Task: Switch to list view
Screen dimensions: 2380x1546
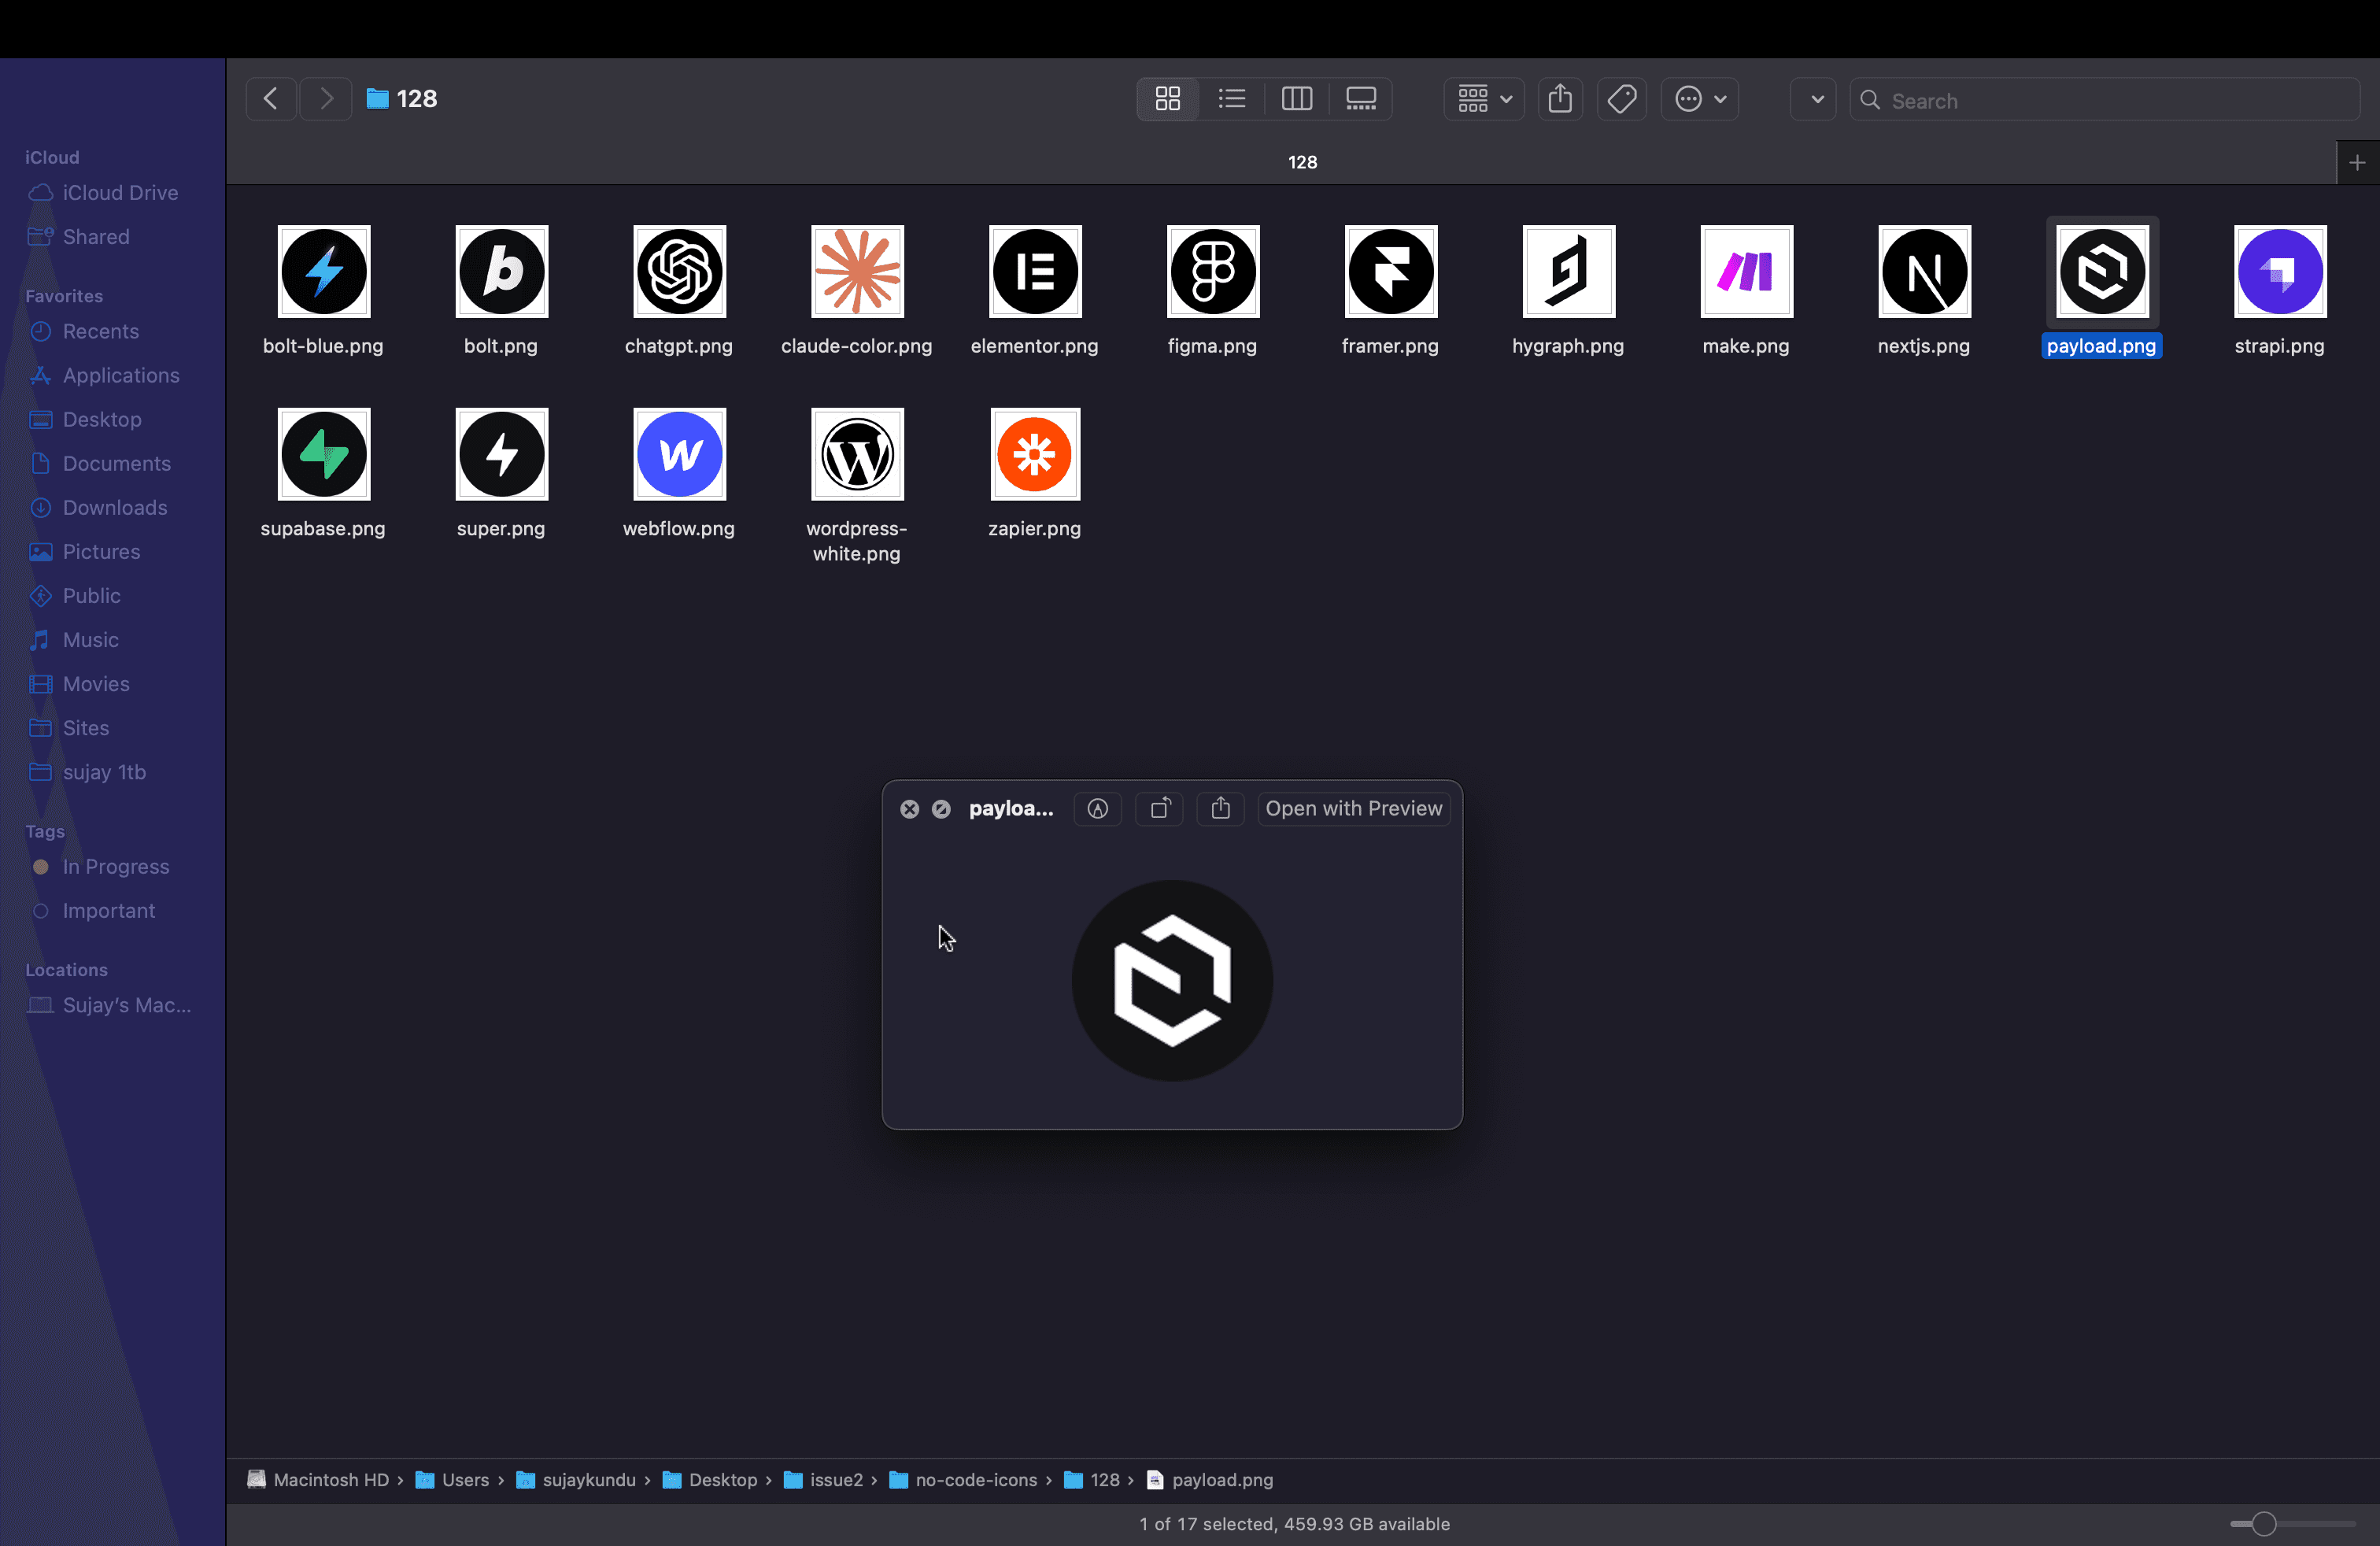Action: pos(1232,99)
